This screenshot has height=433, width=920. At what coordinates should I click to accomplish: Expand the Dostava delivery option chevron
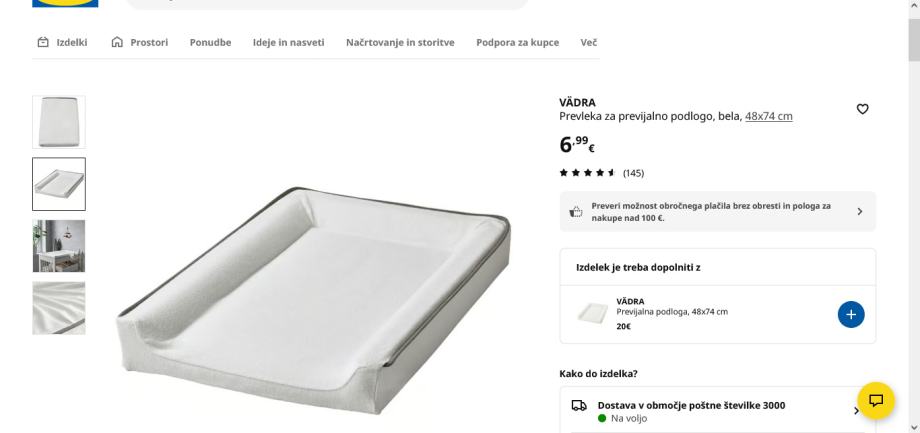pyautogui.click(x=856, y=411)
